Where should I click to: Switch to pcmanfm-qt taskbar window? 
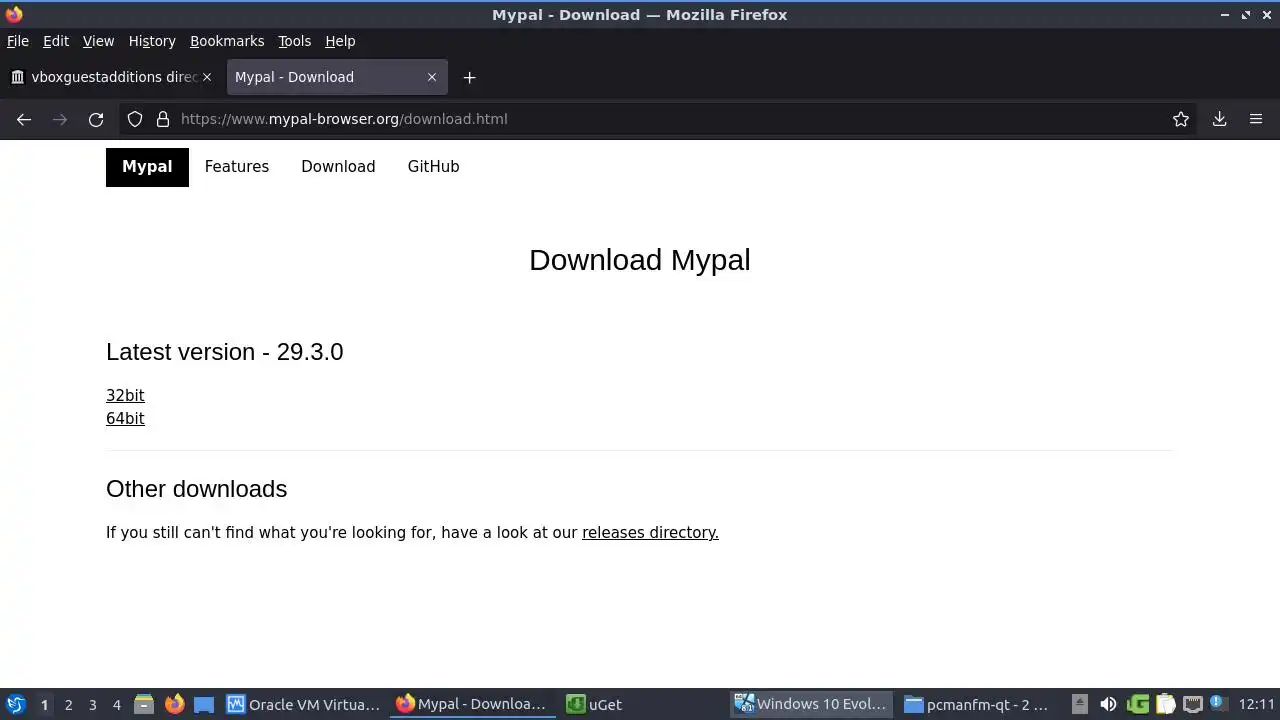[978, 704]
